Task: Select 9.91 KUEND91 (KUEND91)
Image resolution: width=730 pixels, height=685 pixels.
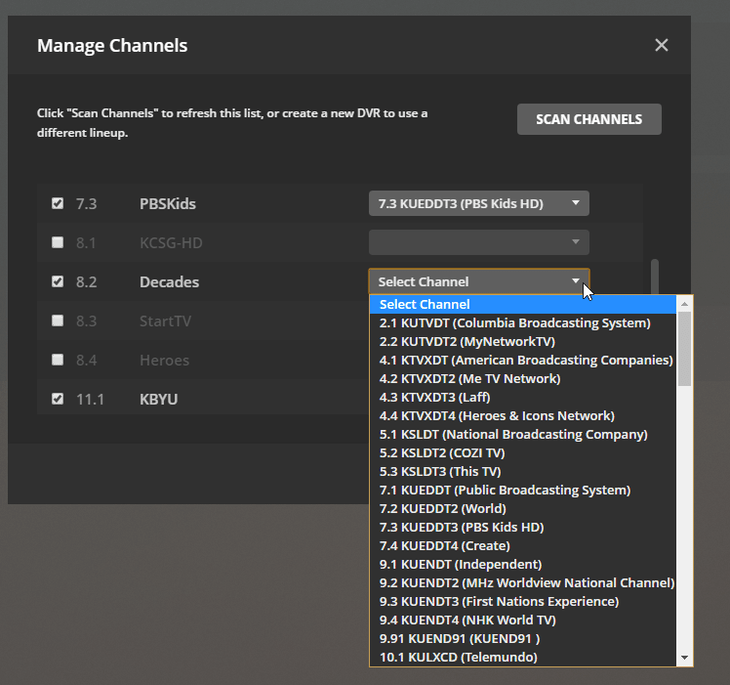Action: point(523,638)
